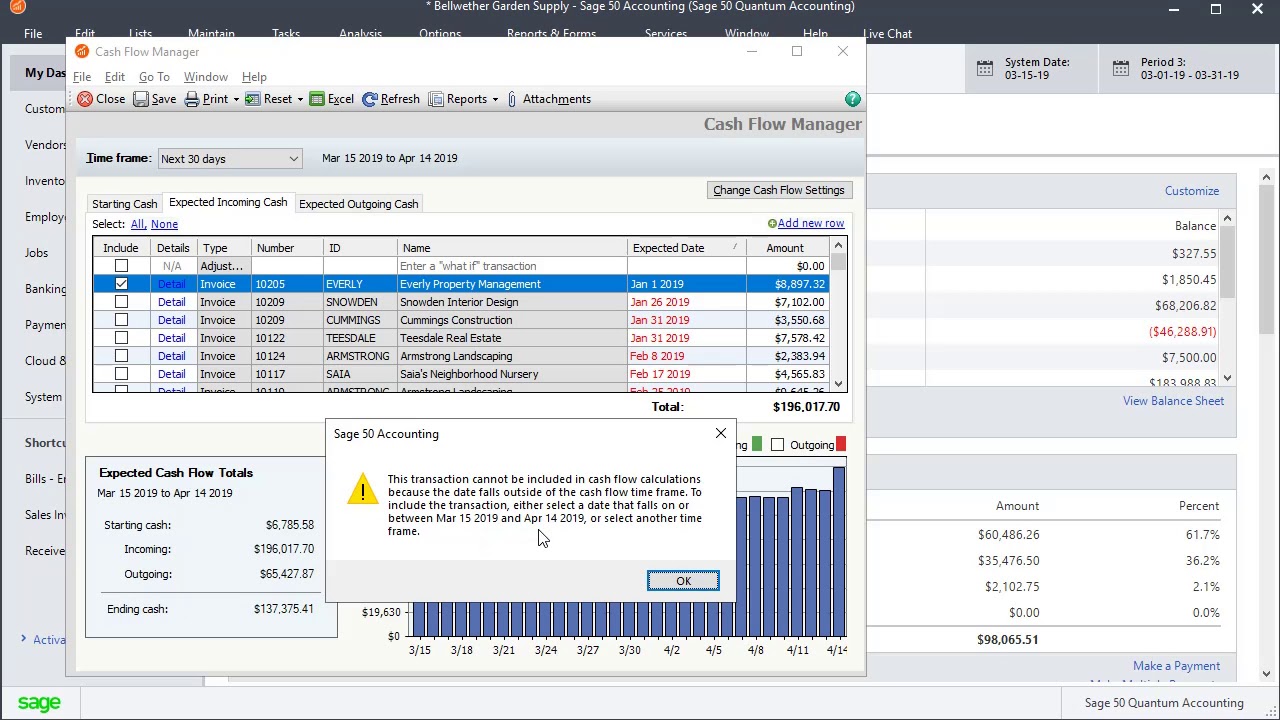Toggle the Outgoing chart checkbox

777,445
